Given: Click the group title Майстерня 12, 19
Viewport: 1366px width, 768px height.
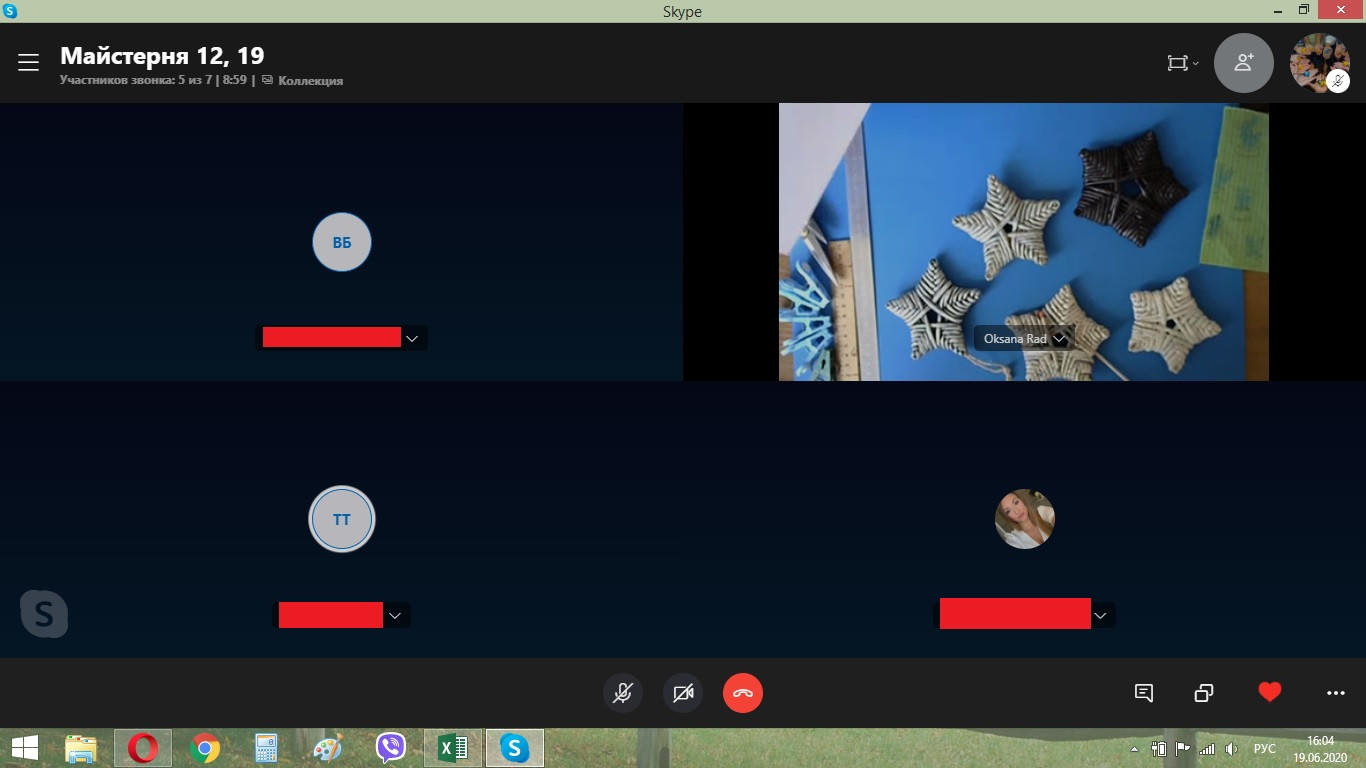Looking at the screenshot, I should point(162,55).
